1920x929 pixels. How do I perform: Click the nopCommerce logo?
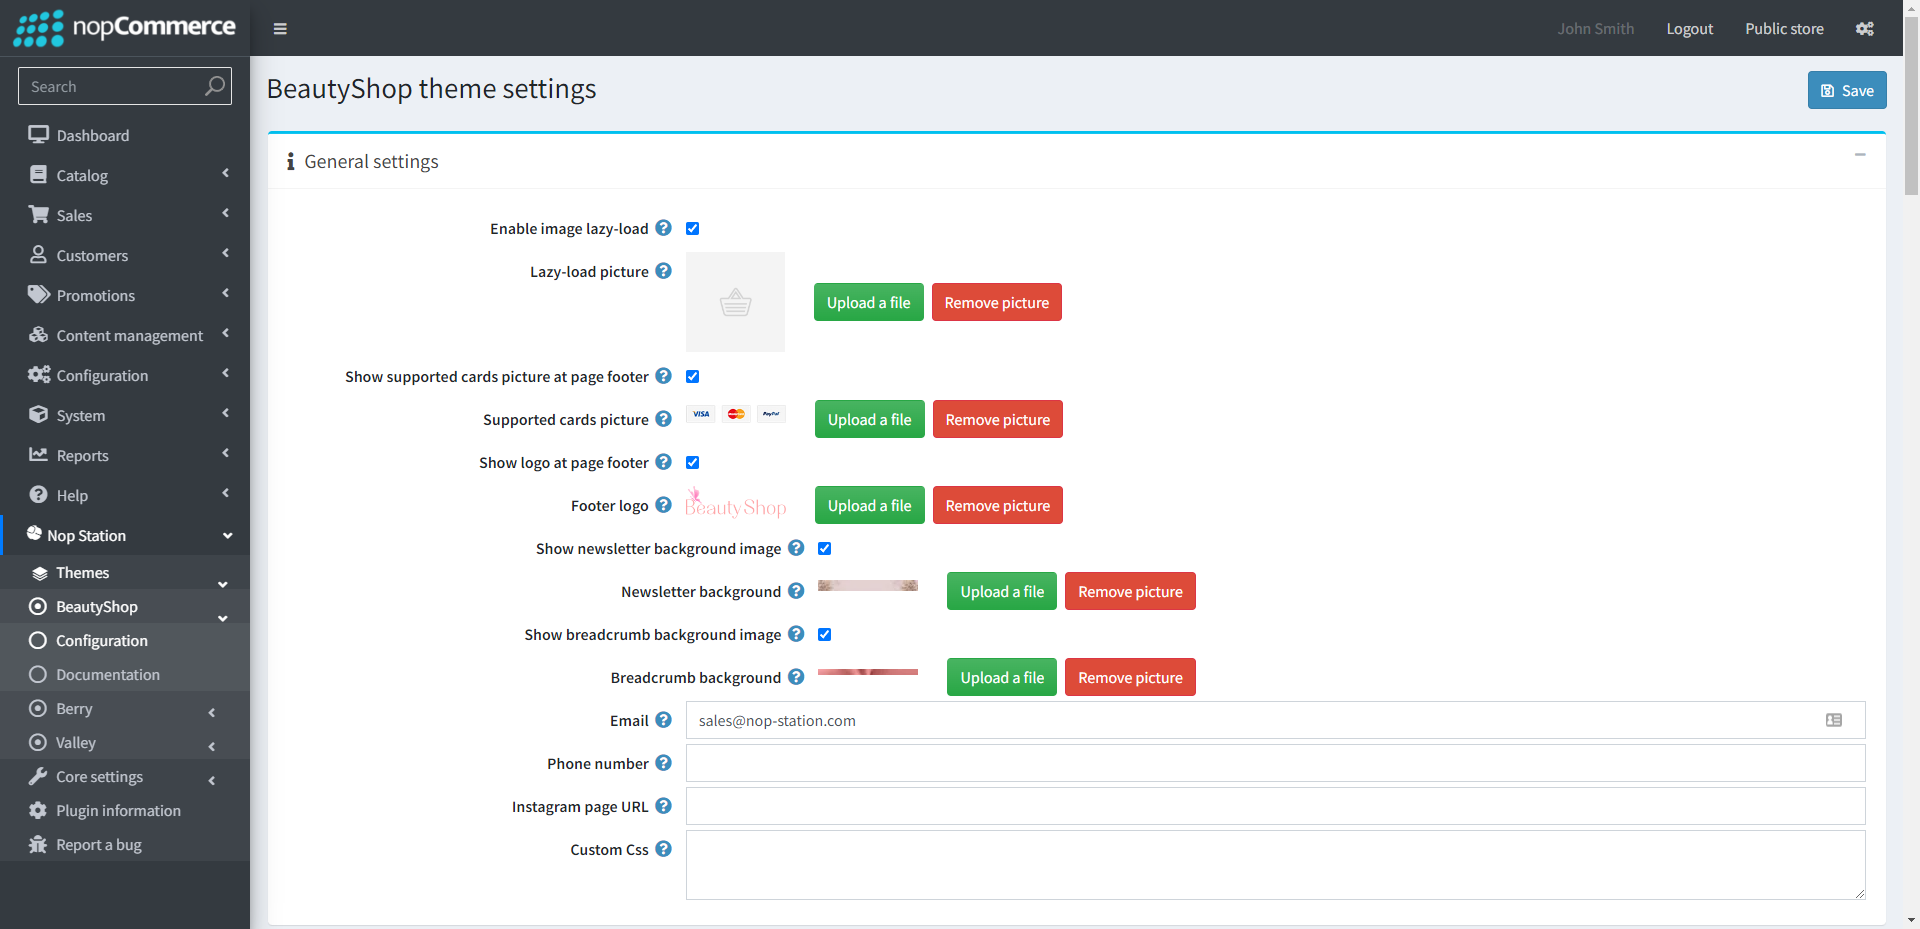pyautogui.click(x=124, y=27)
